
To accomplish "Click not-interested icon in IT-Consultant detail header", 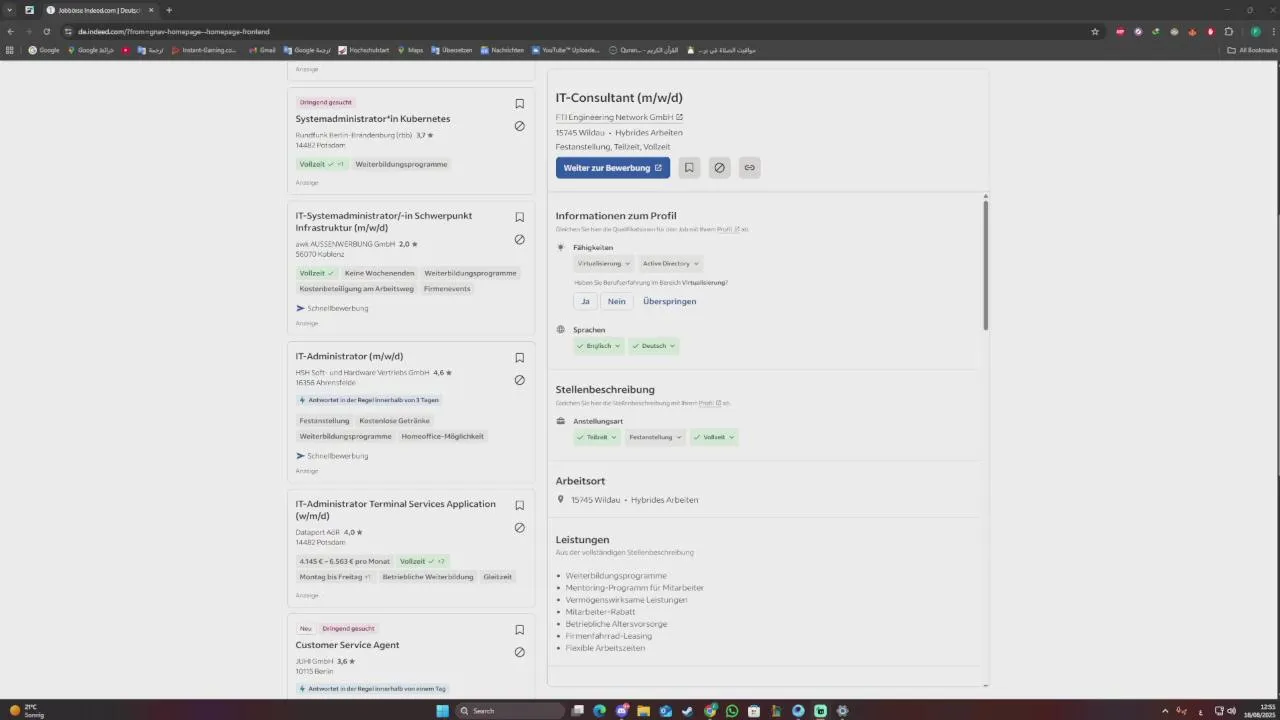I will (x=719, y=168).
